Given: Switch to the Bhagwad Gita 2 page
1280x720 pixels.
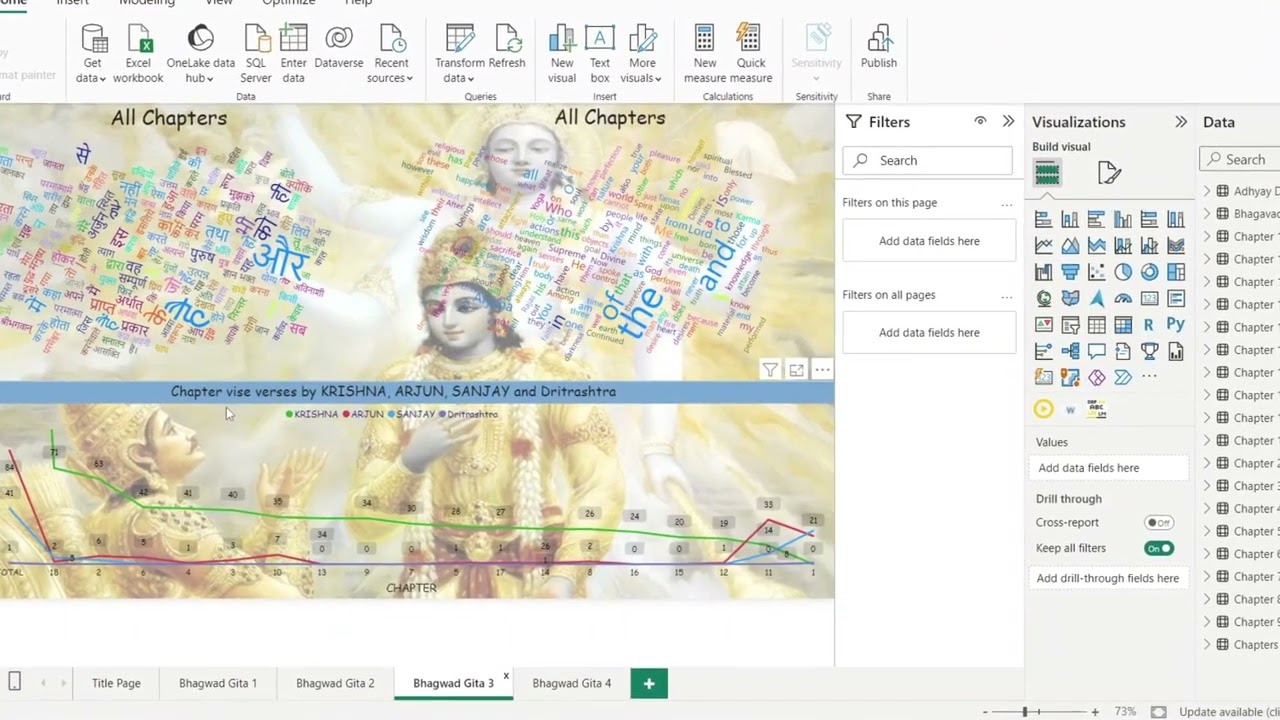Looking at the screenshot, I should 335,683.
